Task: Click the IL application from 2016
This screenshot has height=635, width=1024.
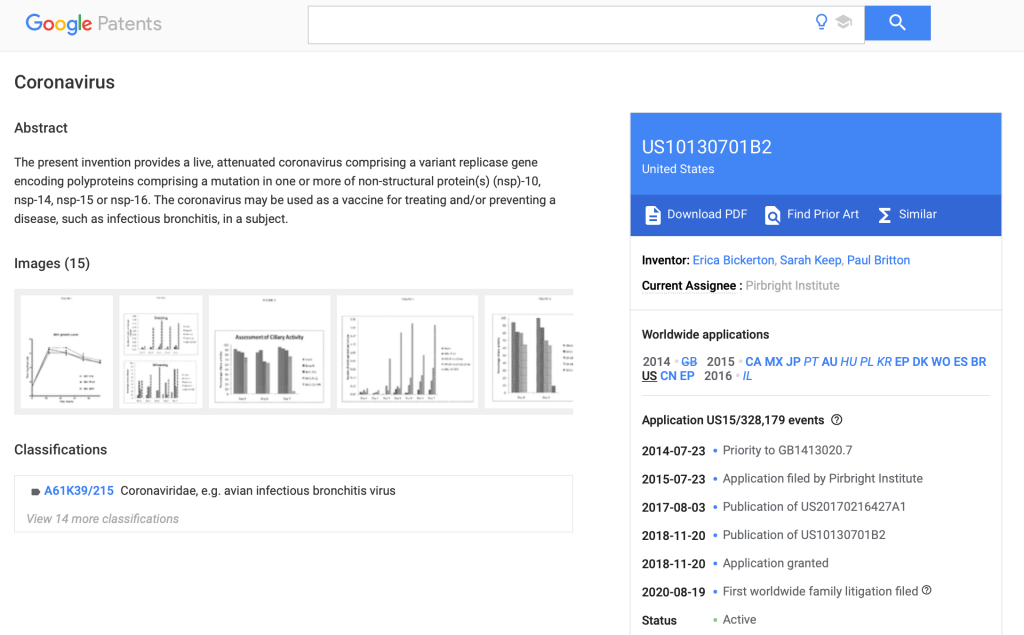Action: 747,376
